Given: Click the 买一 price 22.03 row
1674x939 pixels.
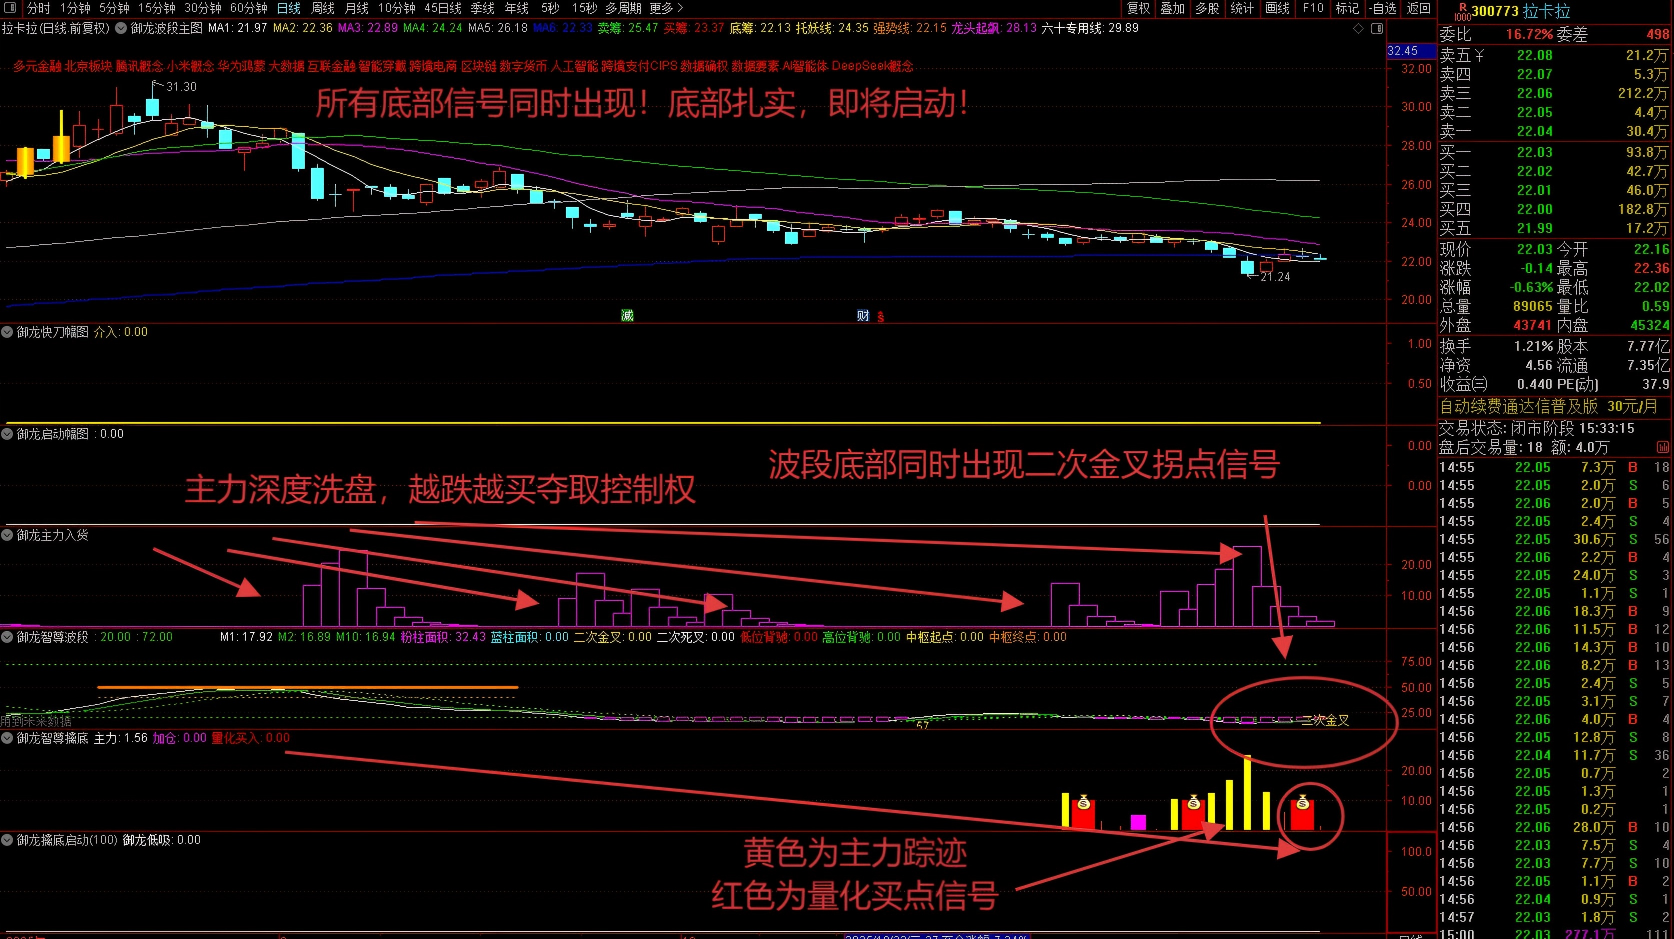Looking at the screenshot, I should pos(1554,152).
